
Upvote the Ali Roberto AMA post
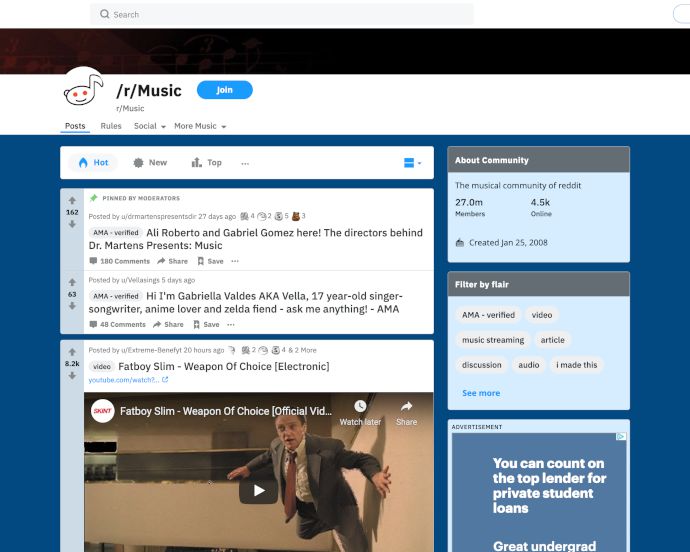72,200
